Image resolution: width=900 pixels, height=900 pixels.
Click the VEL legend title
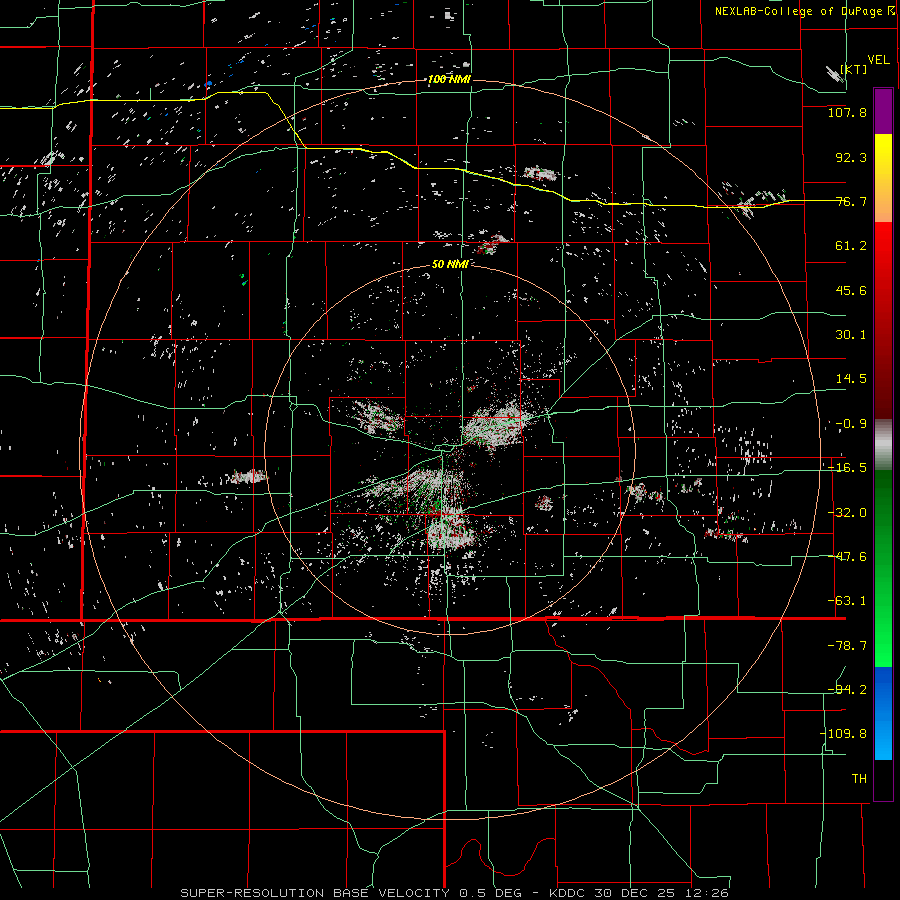point(878,60)
